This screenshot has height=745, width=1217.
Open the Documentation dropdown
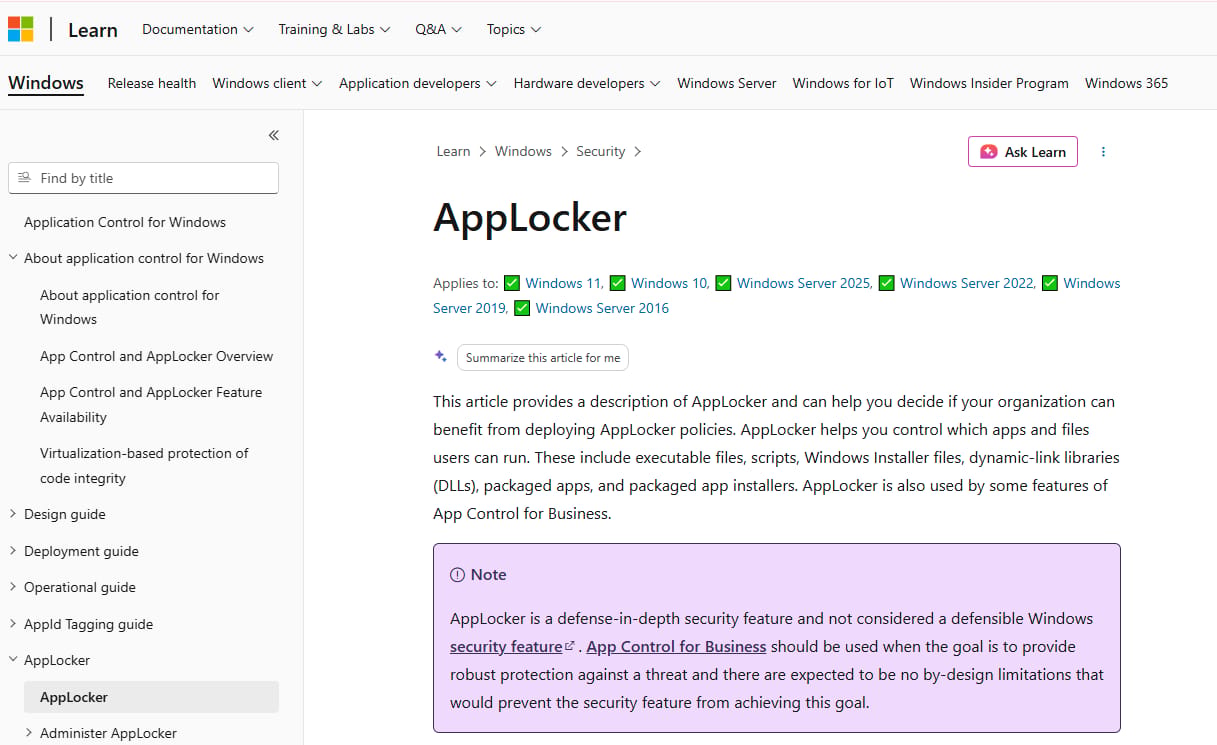(x=198, y=29)
